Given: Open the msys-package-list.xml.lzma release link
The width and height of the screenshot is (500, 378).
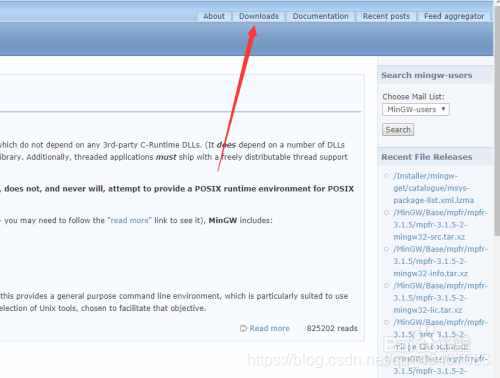Looking at the screenshot, I should [433, 188].
